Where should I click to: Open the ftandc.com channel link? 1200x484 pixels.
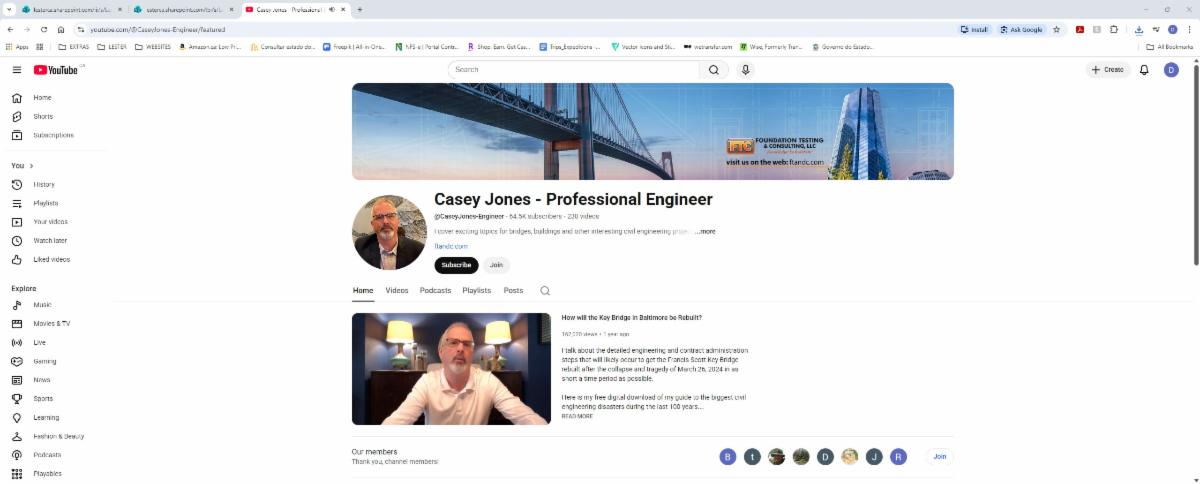click(451, 246)
